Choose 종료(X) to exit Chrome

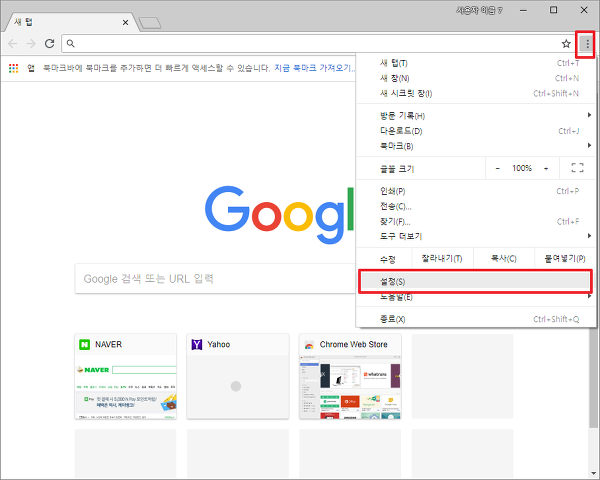point(476,319)
